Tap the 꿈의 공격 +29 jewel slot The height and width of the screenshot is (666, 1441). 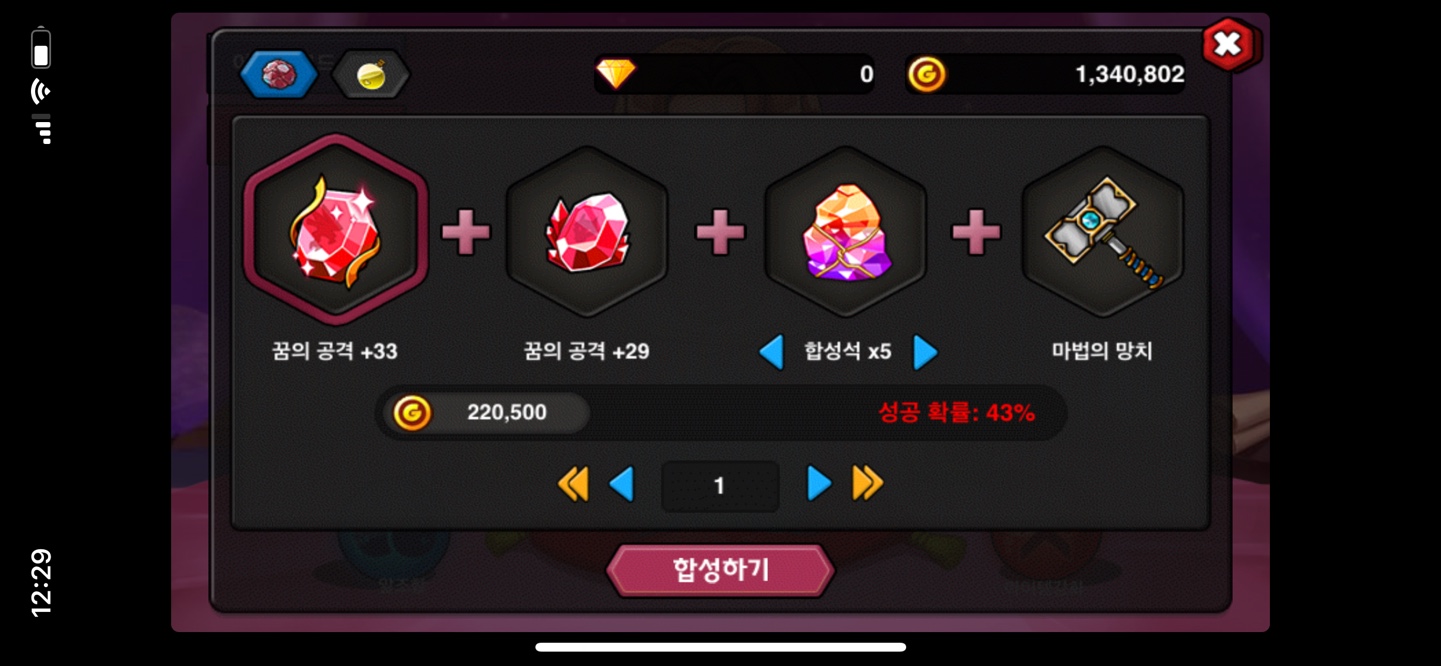pos(587,232)
